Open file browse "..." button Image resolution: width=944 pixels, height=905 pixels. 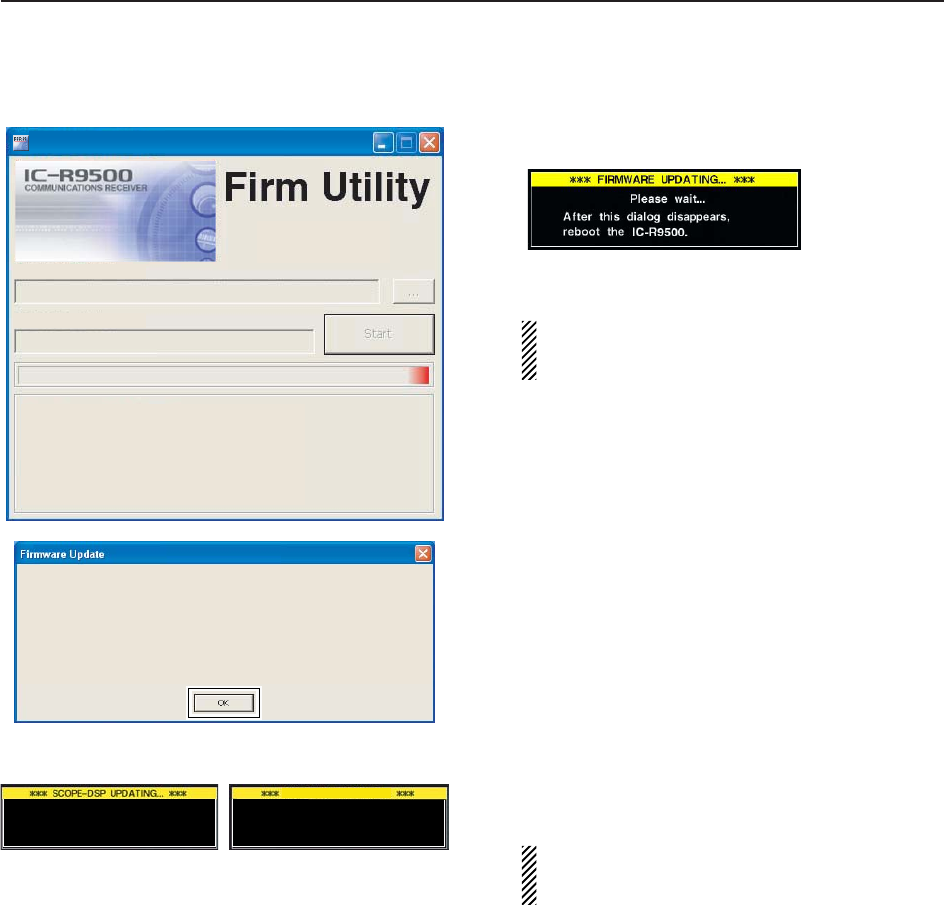click(413, 292)
